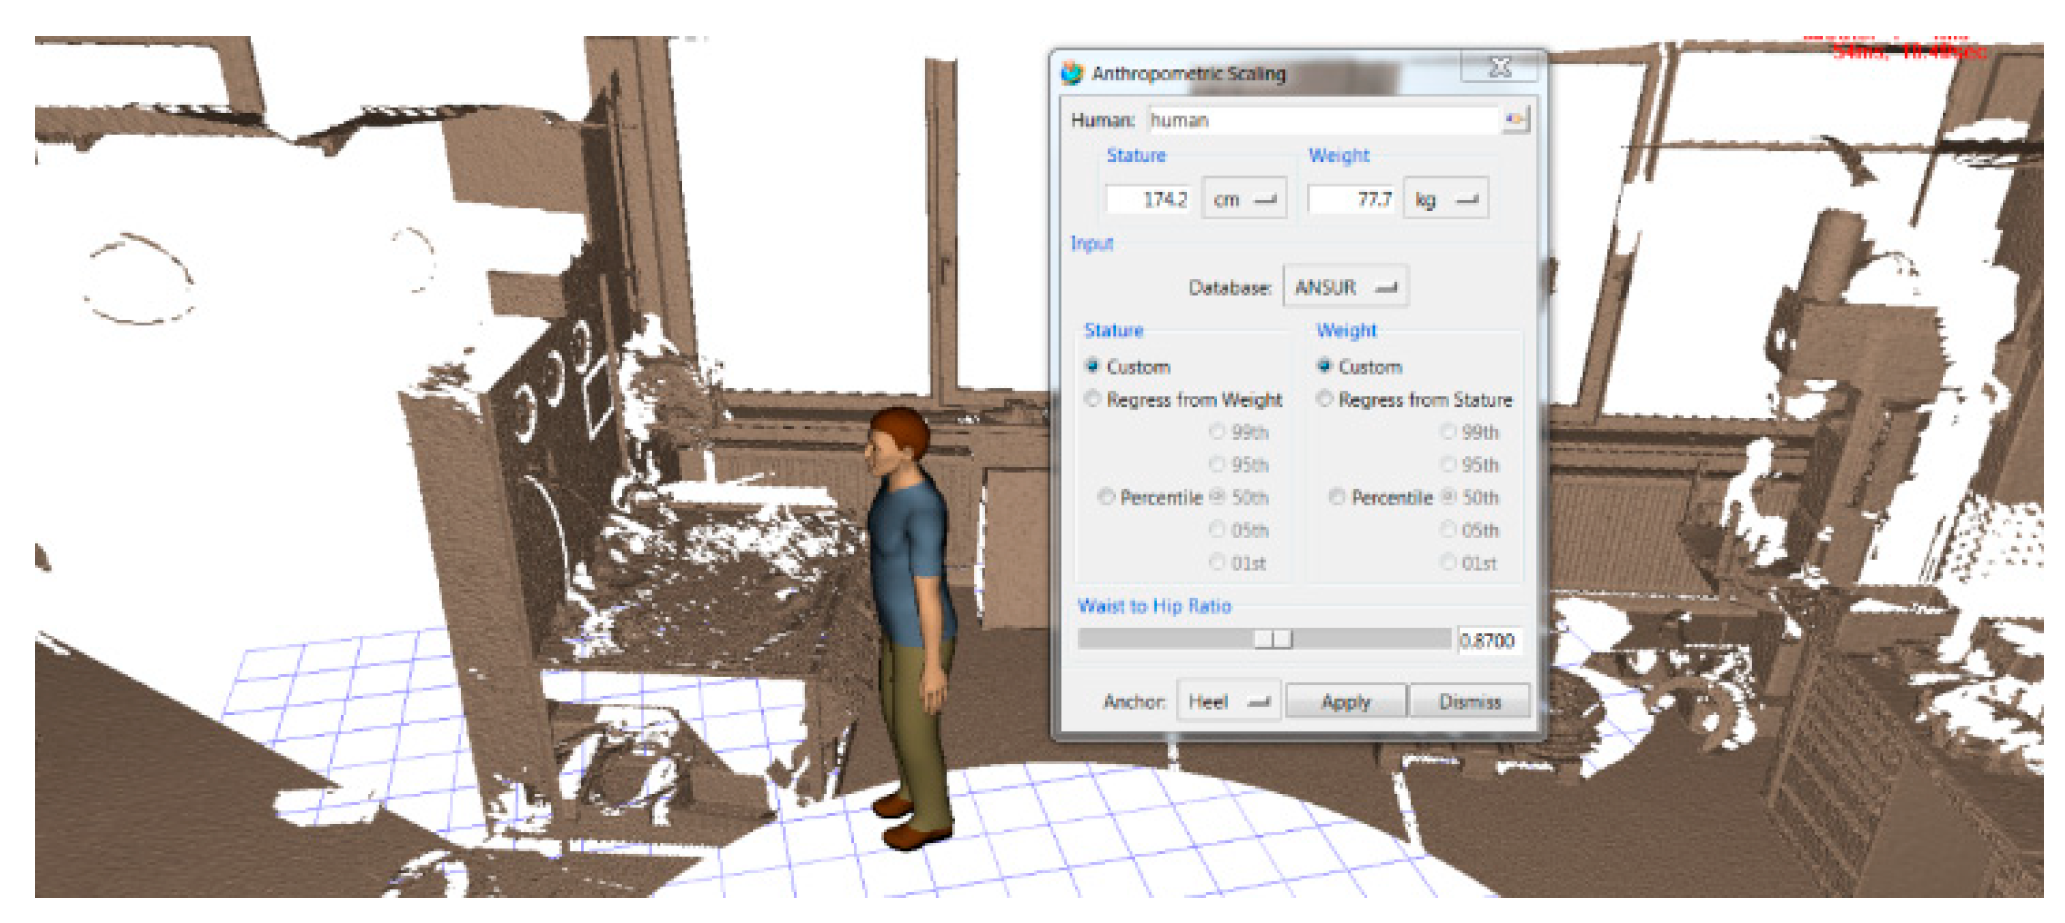2065x923 pixels.
Task: Choose Percentile option under Stature
Action: [1106, 498]
